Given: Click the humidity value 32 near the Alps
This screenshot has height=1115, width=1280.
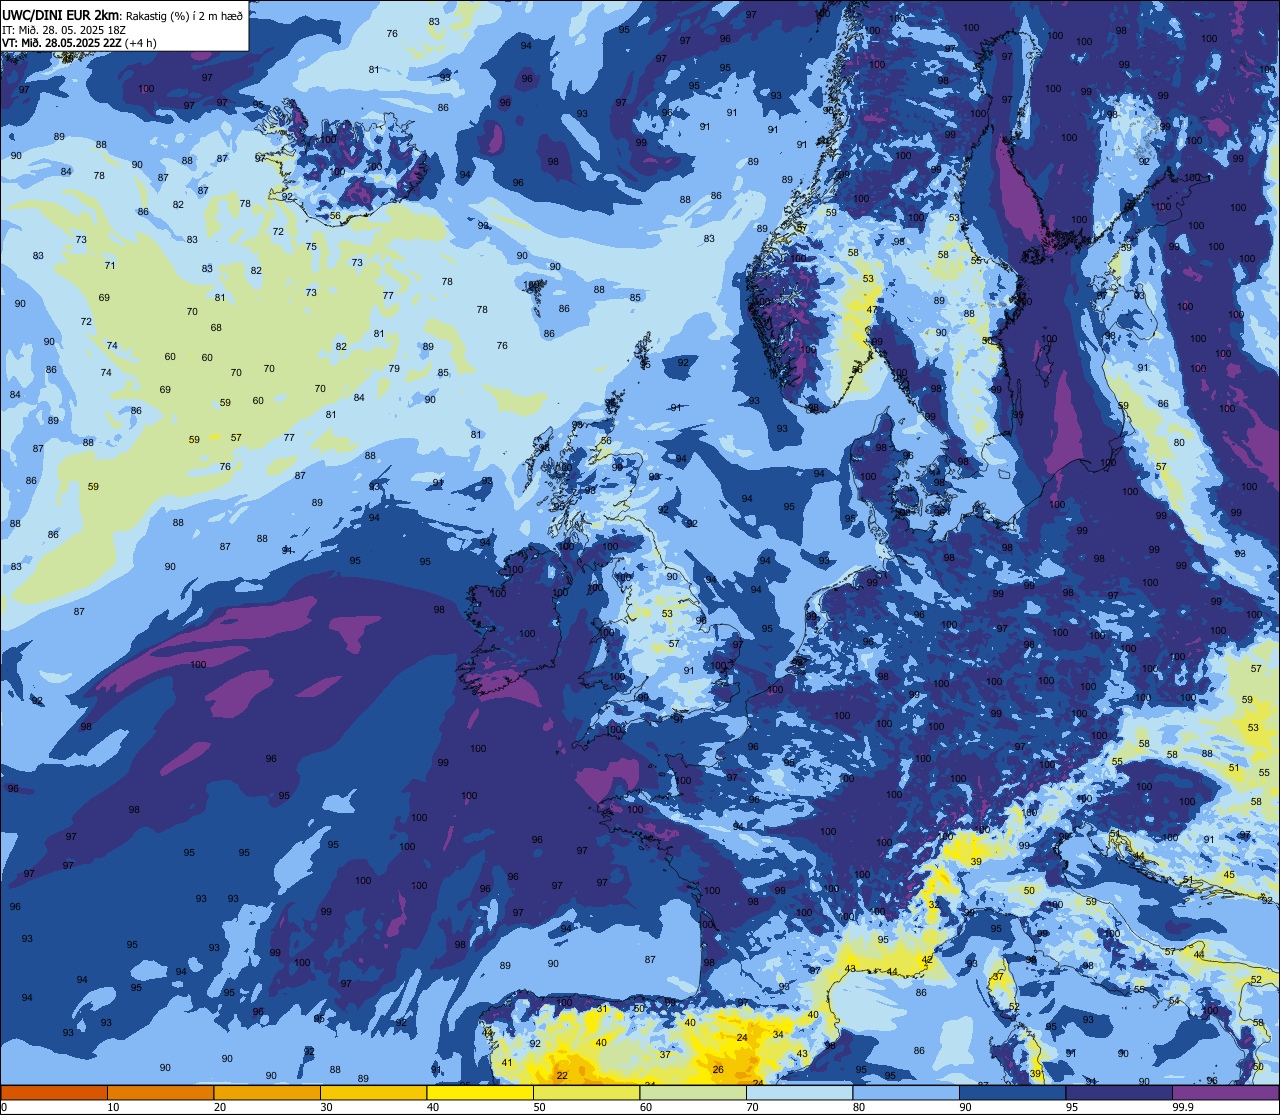Looking at the screenshot, I should (x=933, y=904).
